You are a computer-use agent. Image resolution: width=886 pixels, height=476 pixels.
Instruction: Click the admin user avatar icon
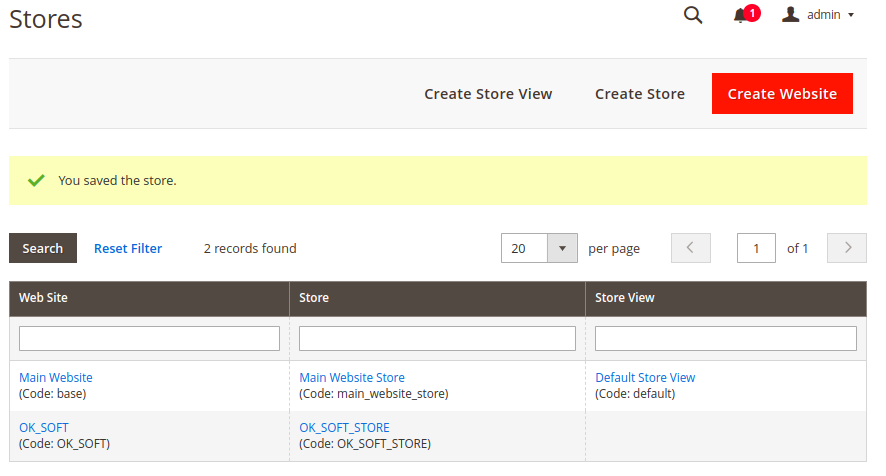791,15
